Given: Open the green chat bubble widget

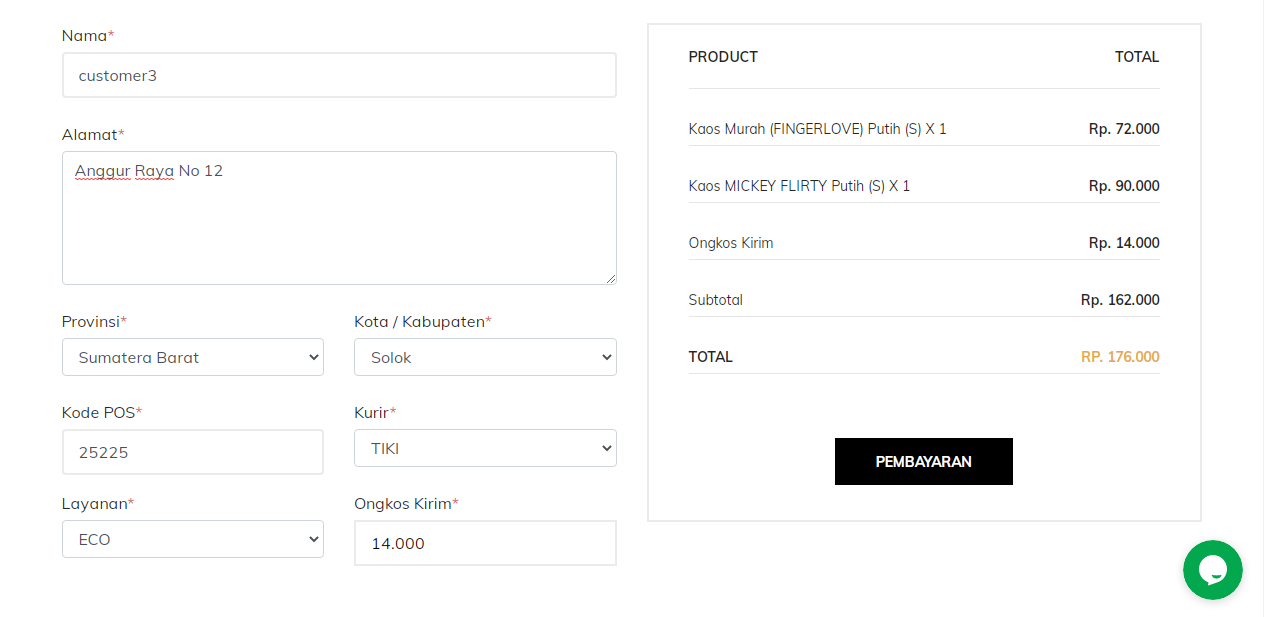Looking at the screenshot, I should click(1212, 570).
